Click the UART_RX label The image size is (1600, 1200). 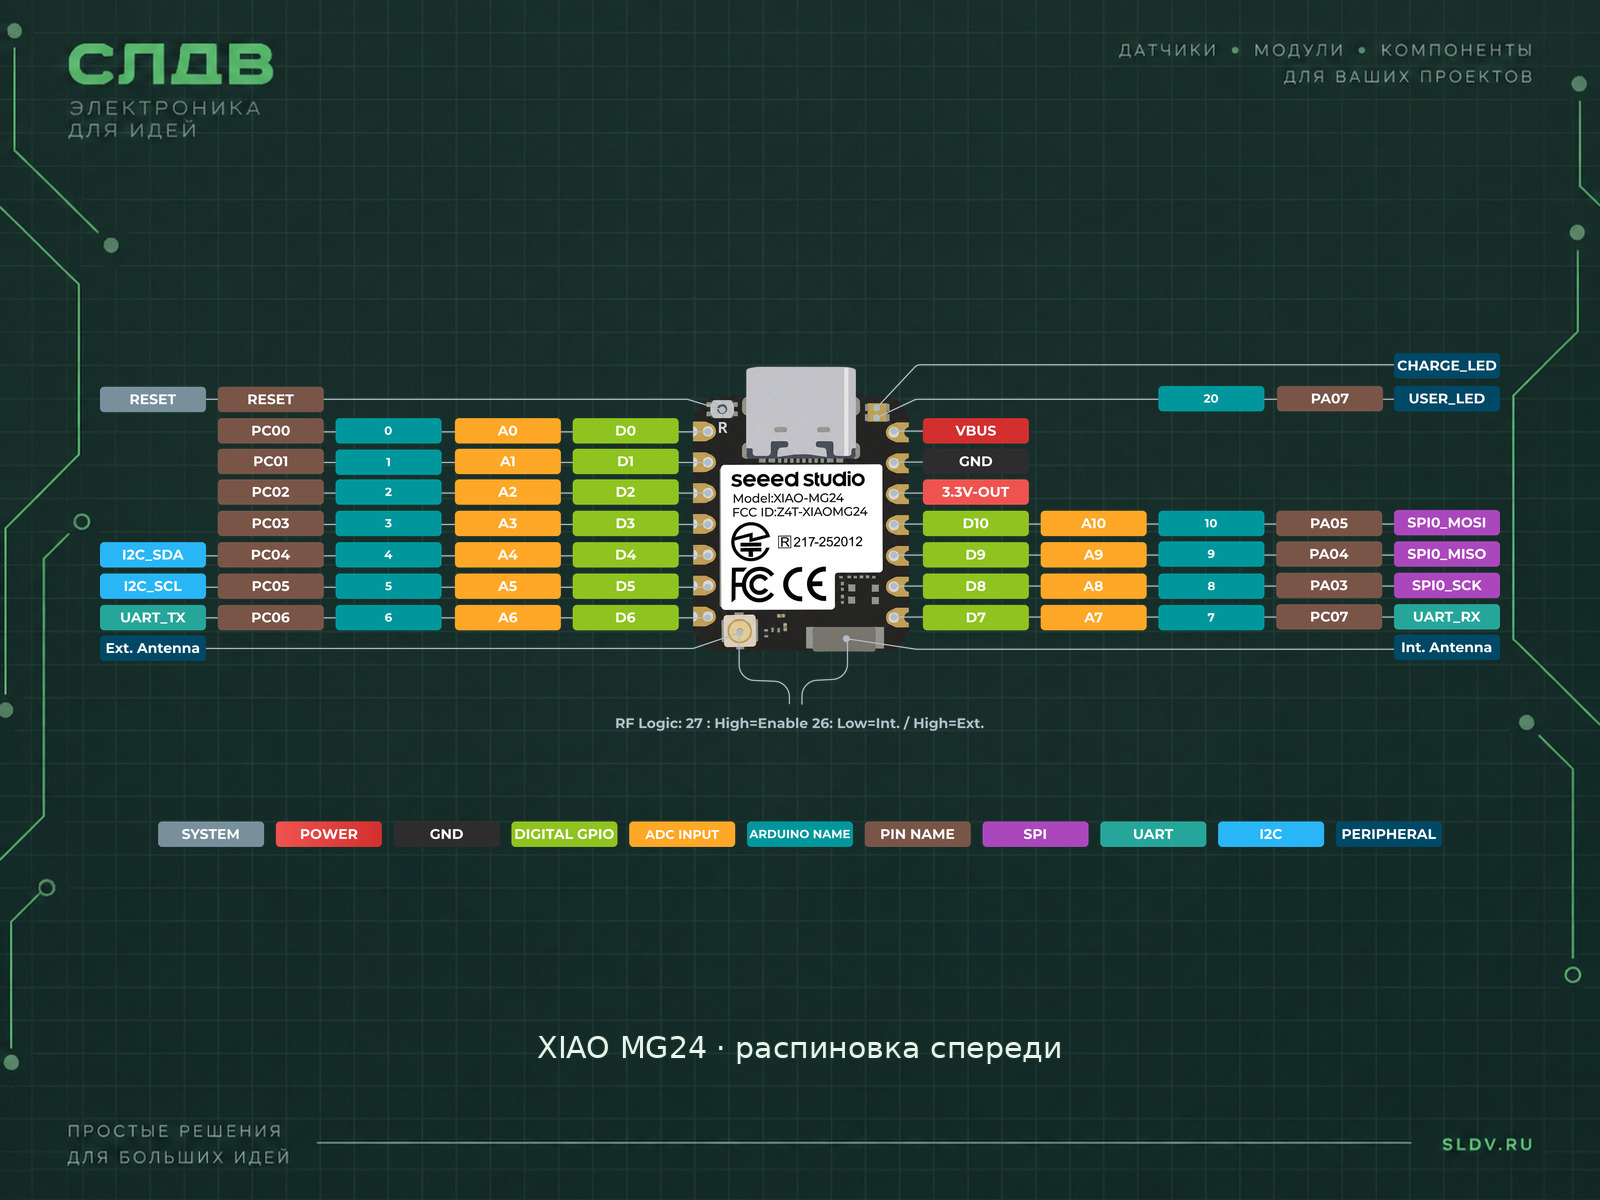point(1446,617)
